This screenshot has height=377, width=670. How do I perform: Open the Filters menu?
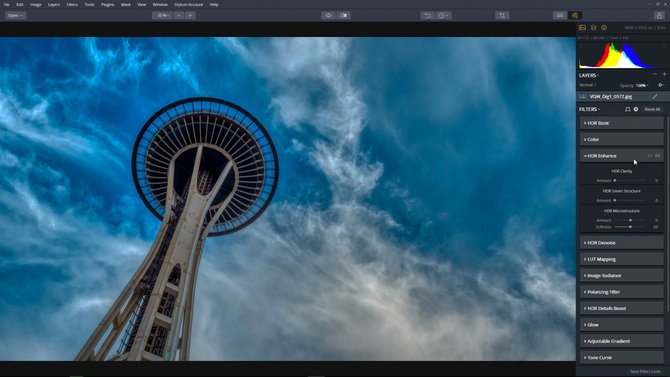72,4
